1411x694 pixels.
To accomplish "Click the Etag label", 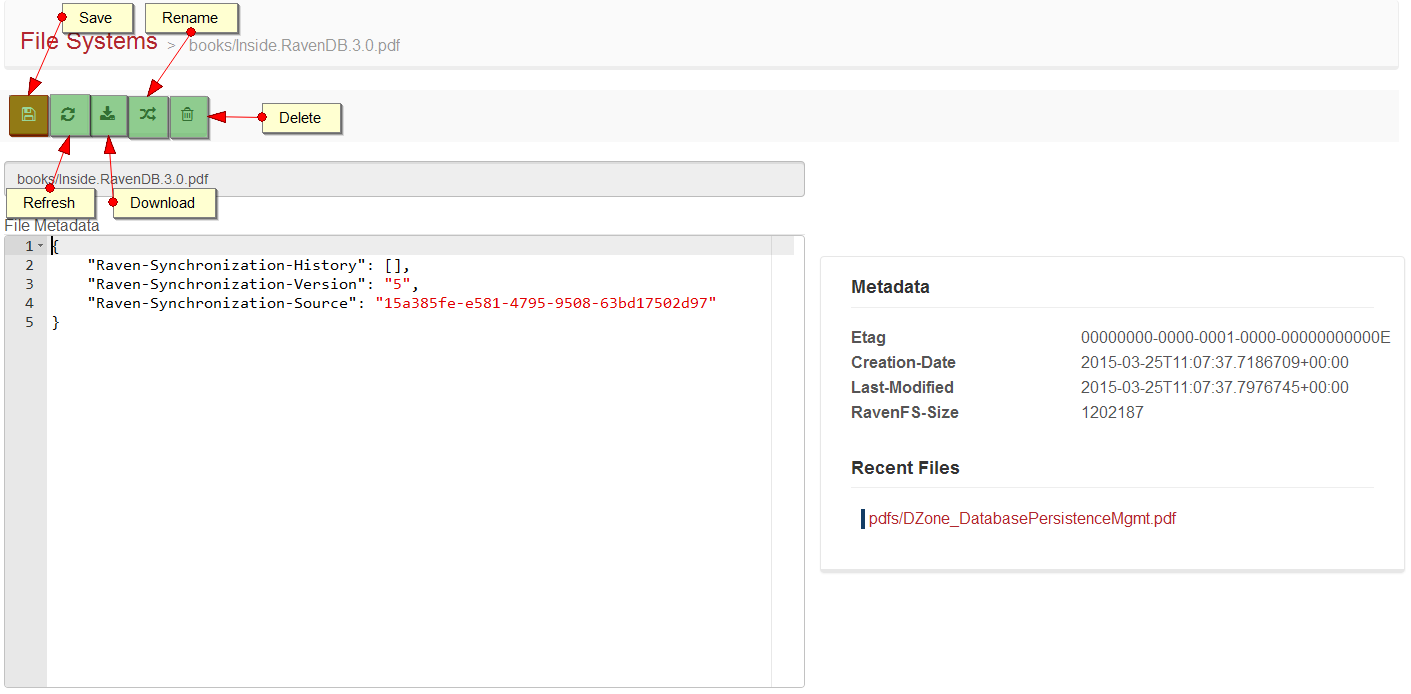I will [868, 338].
